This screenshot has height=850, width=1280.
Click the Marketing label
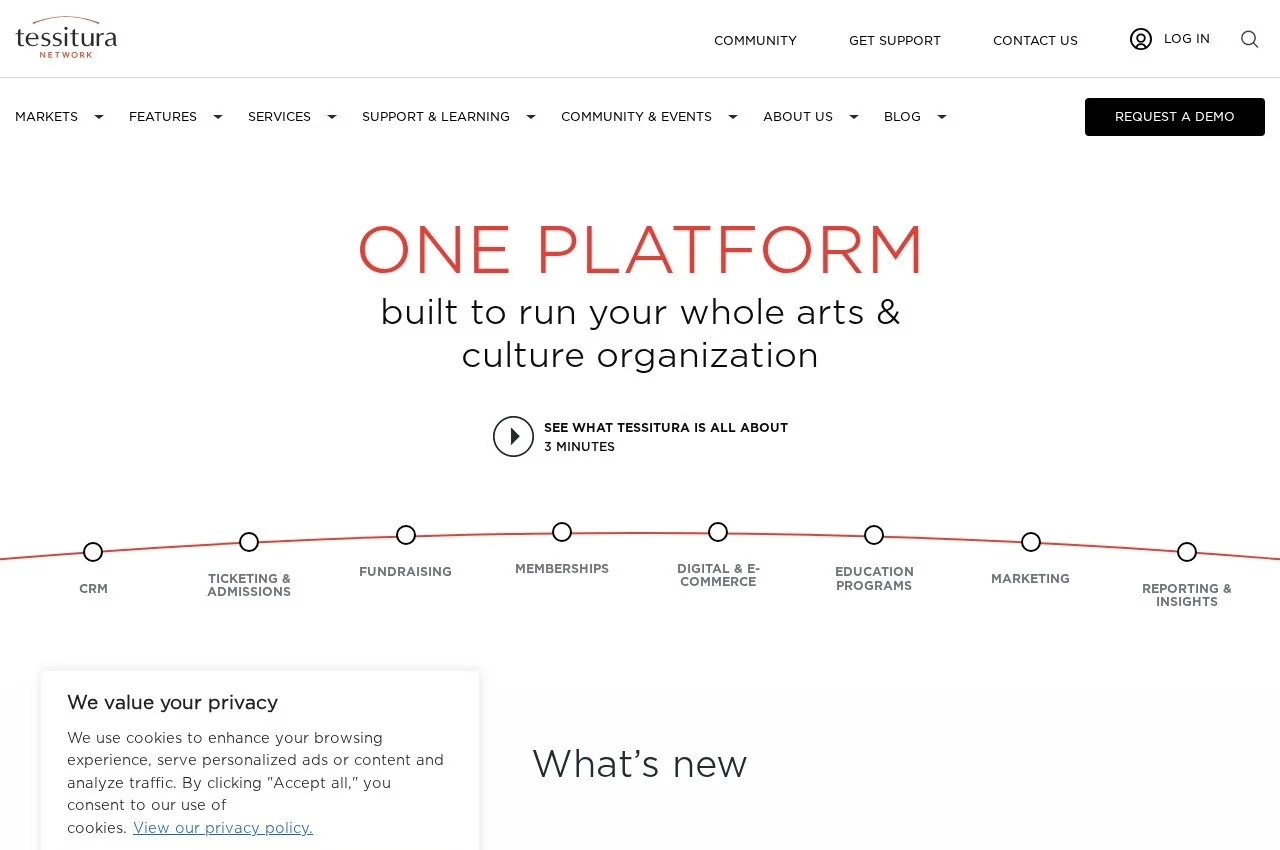coord(1030,579)
